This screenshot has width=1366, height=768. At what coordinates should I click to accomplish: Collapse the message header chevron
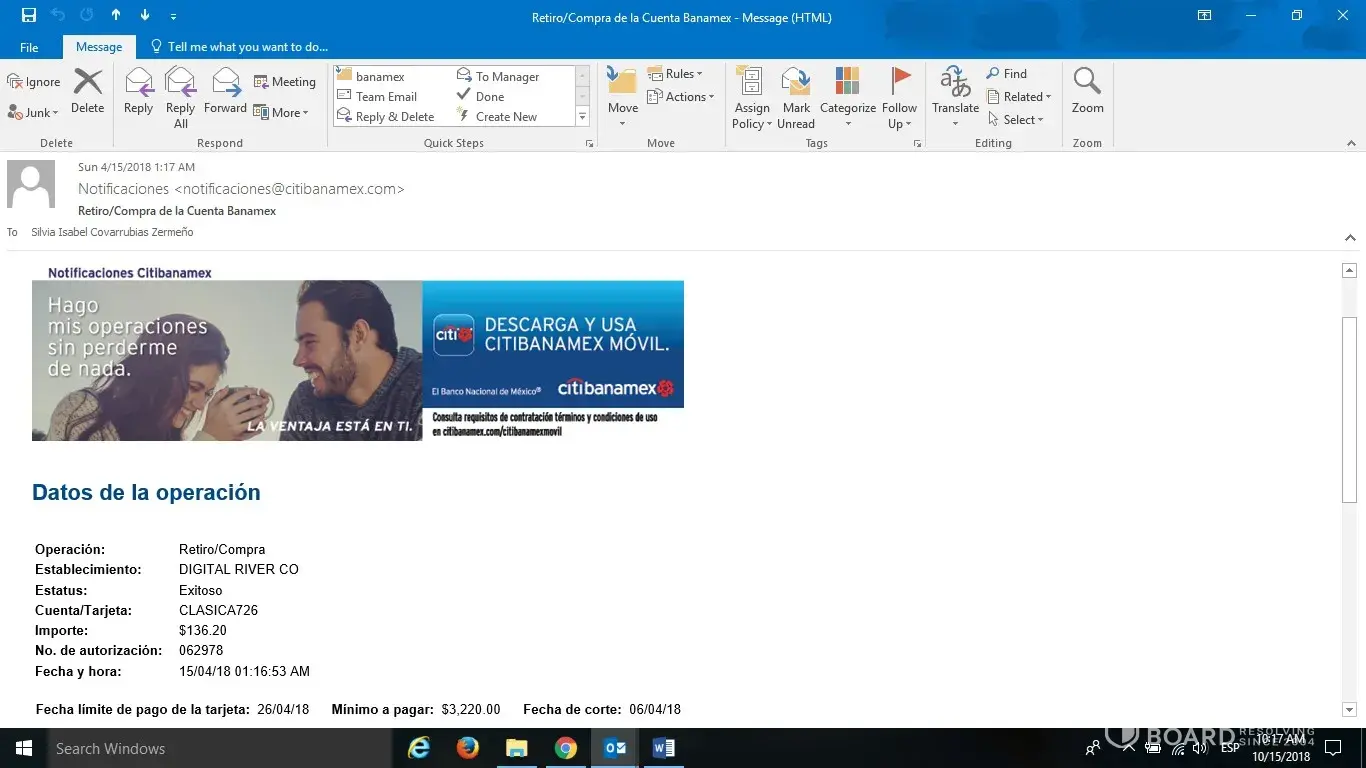[1350, 238]
